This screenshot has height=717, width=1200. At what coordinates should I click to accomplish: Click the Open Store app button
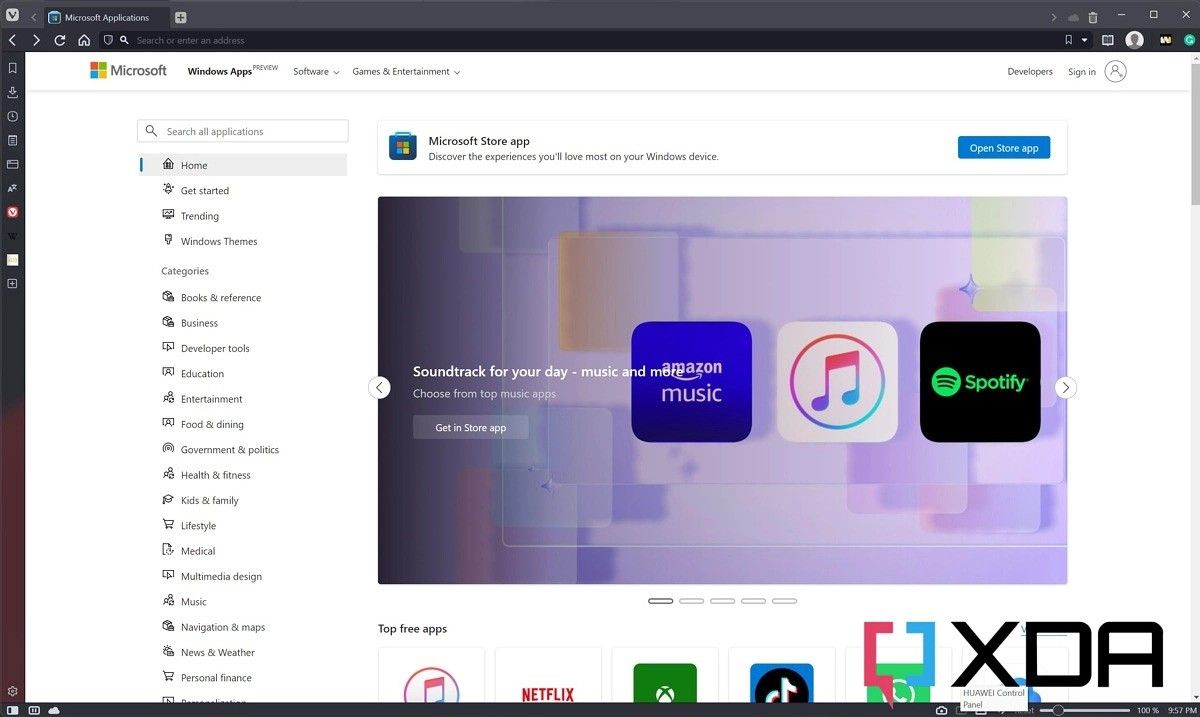coord(1004,148)
